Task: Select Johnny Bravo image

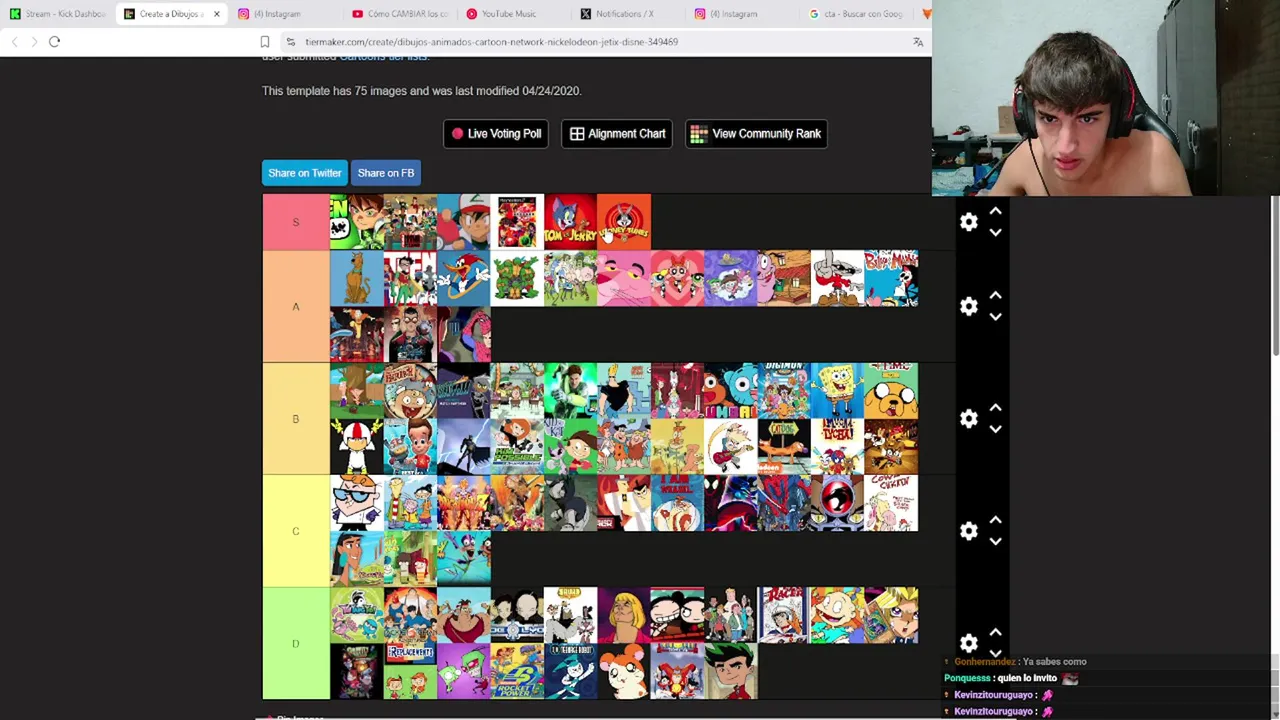Action: [x=624, y=390]
